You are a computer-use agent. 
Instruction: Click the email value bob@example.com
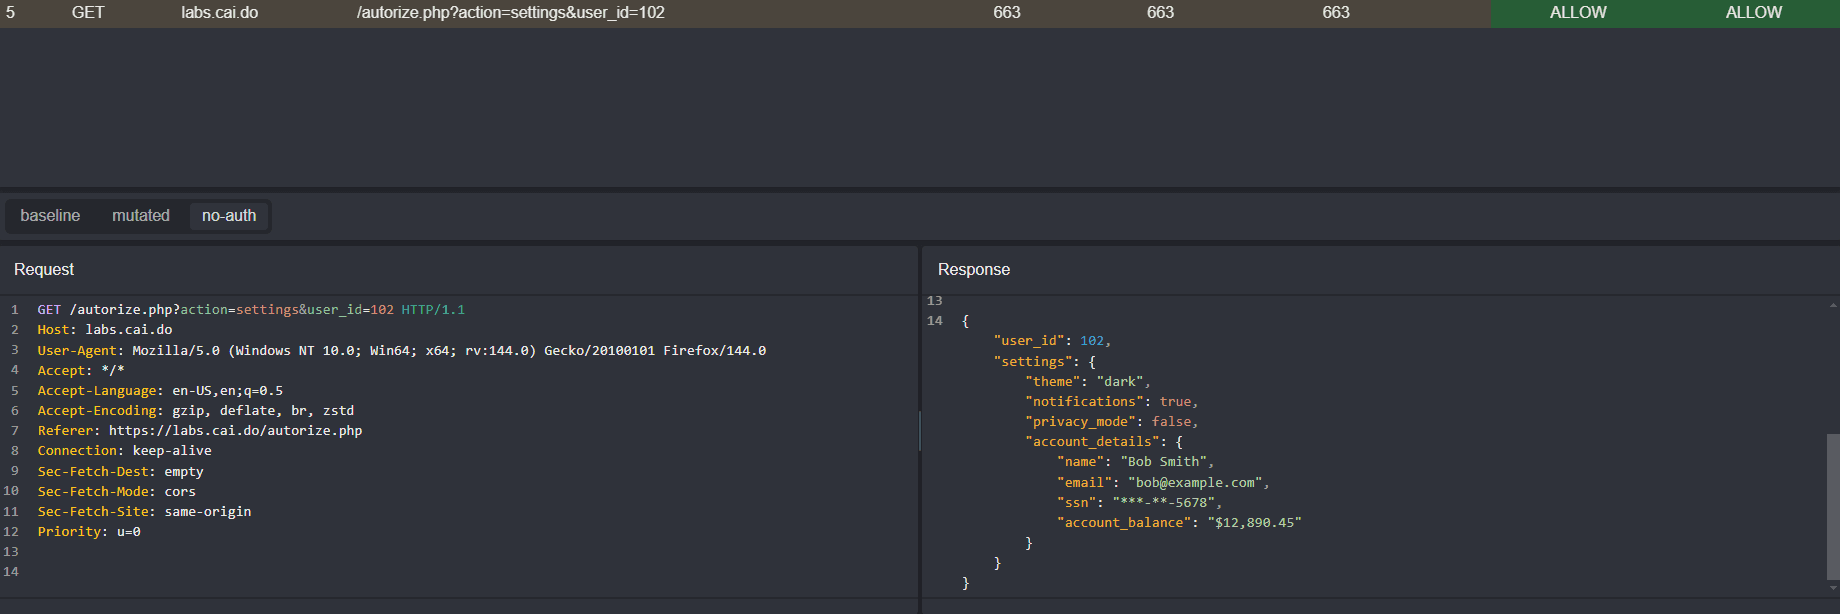1194,483
